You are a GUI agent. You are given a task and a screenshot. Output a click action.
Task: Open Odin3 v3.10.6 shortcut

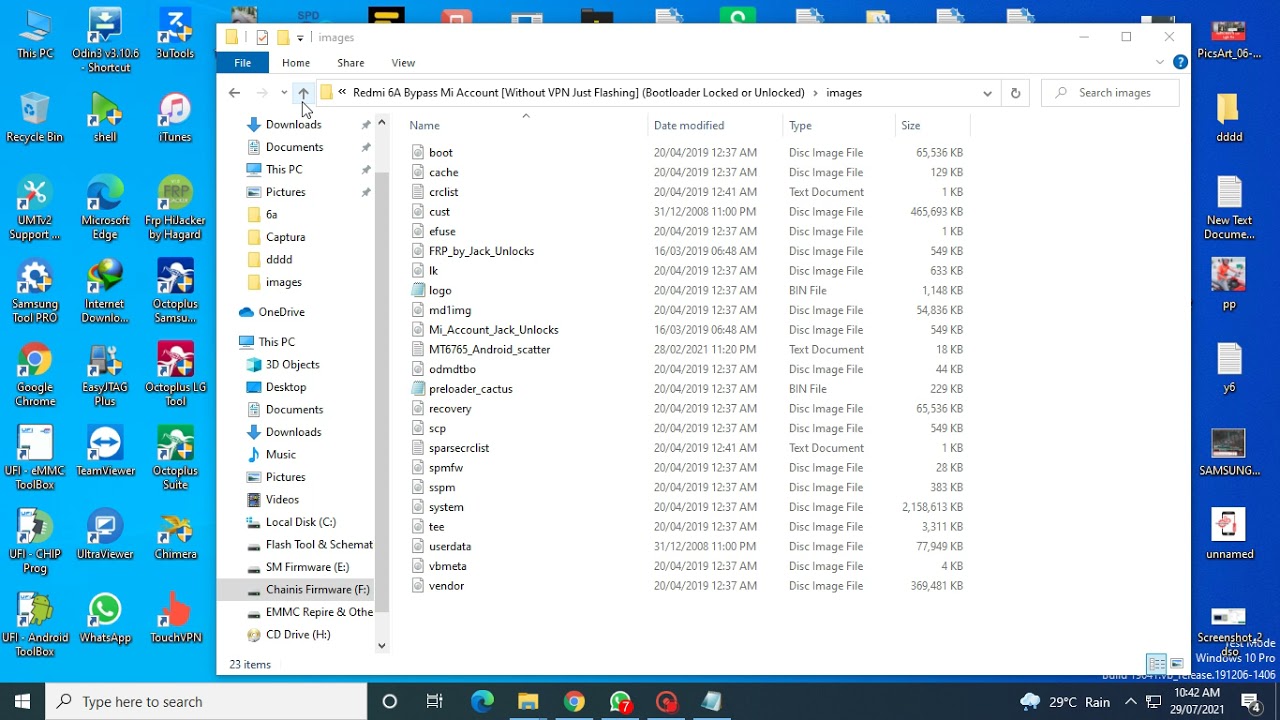105,42
